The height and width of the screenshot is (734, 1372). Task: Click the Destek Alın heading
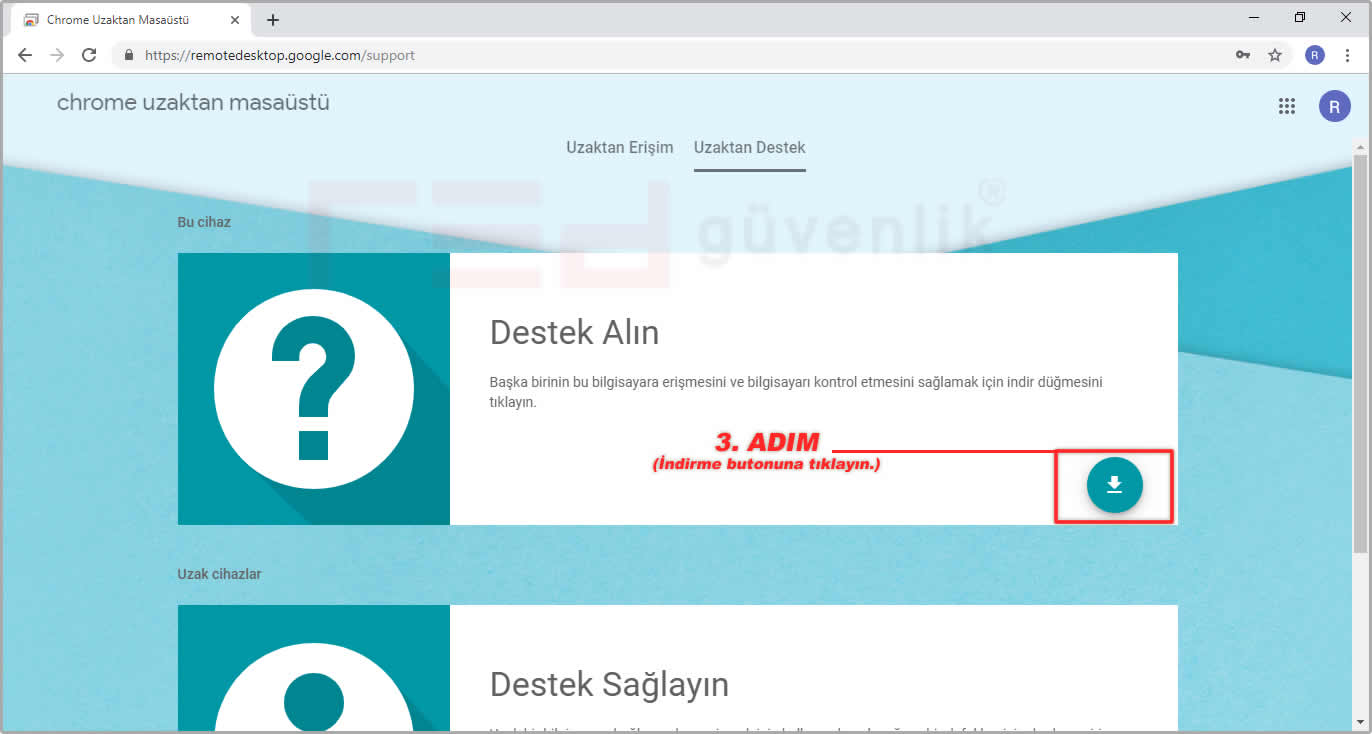coord(574,332)
